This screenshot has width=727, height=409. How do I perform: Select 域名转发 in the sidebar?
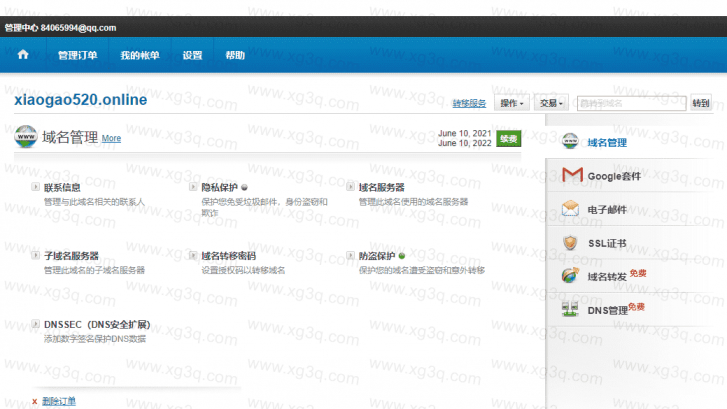607,277
